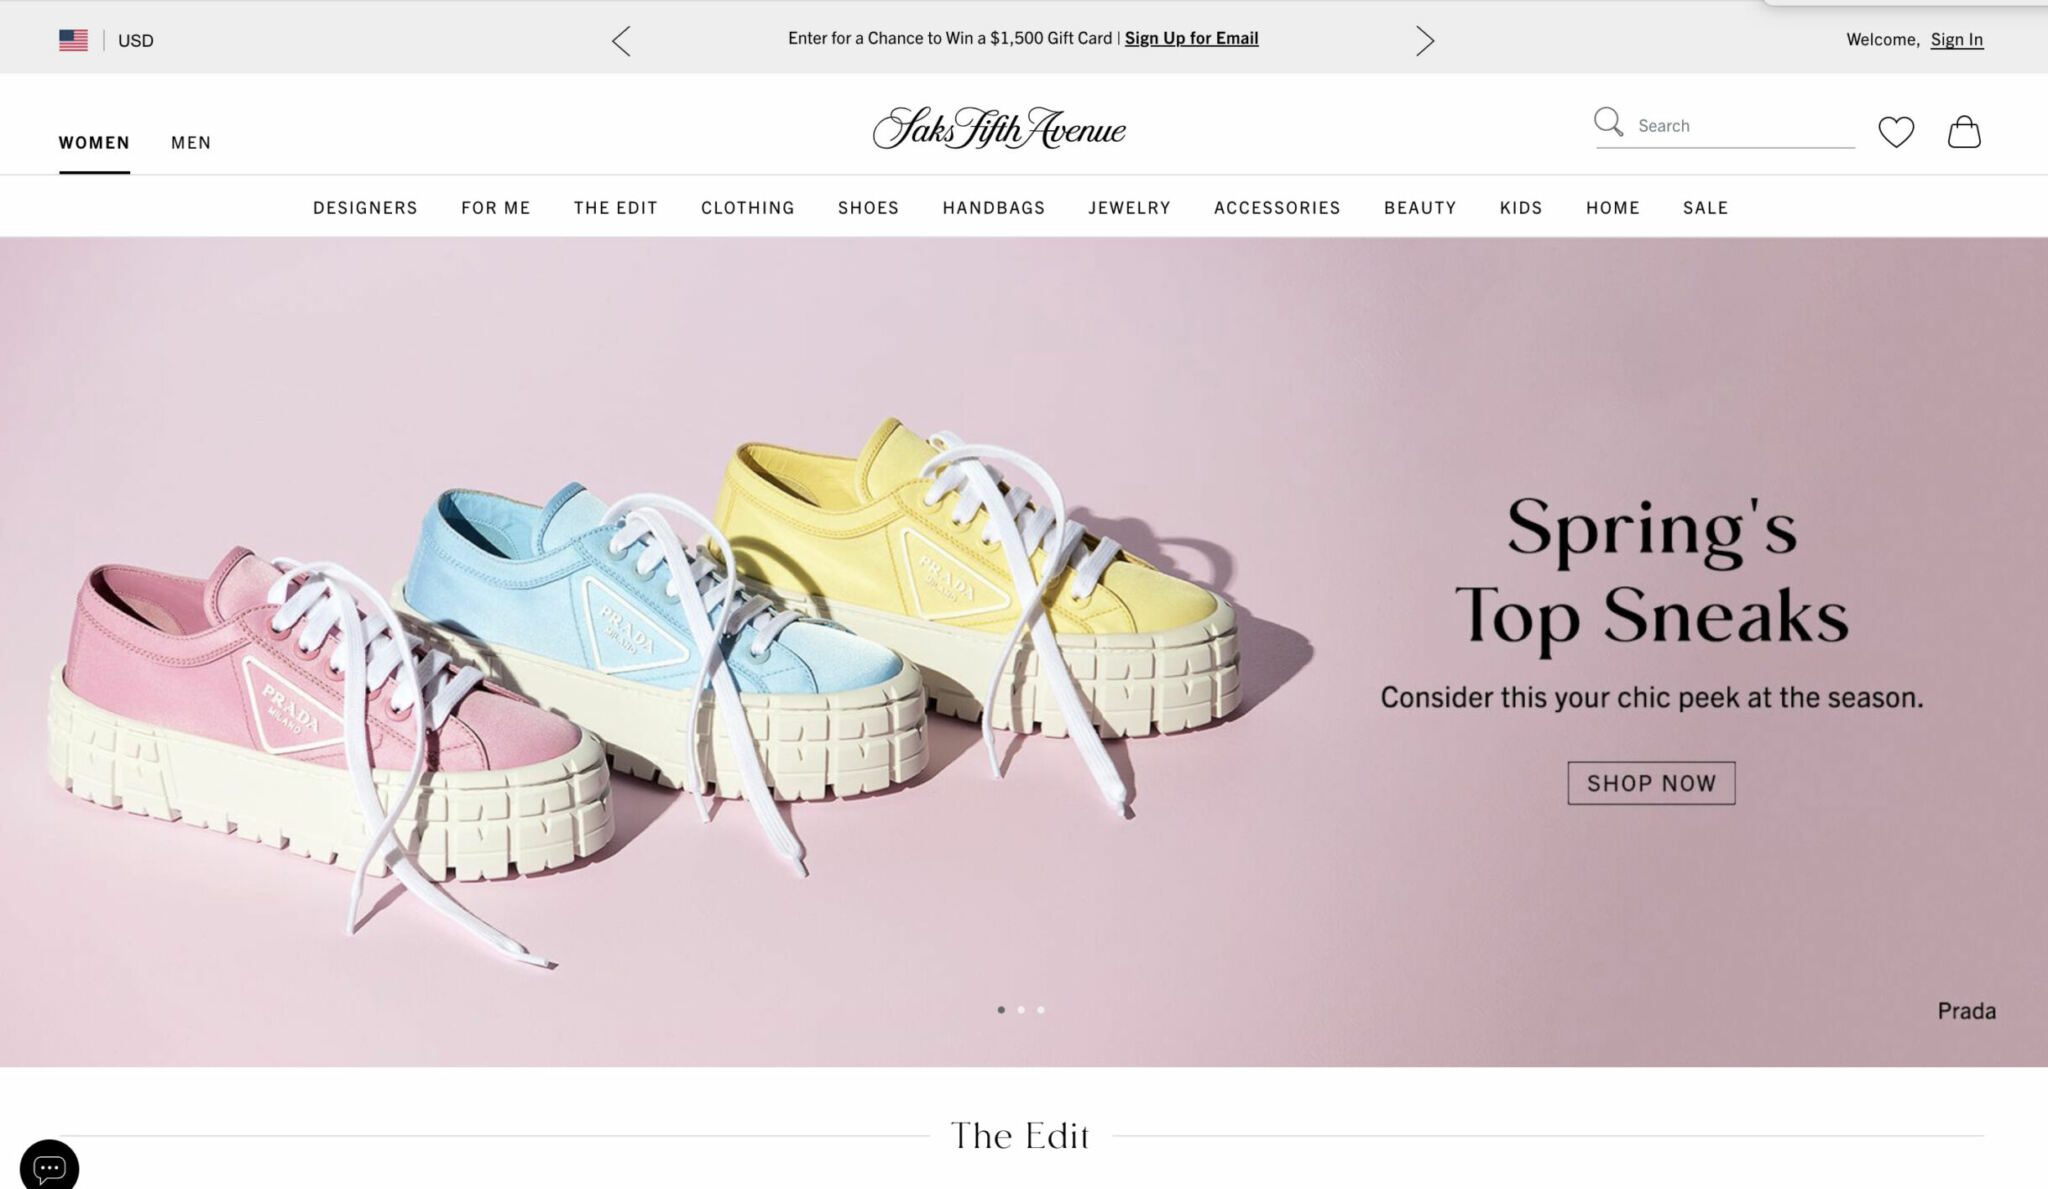Show previous promo banner with left arrow
Image resolution: width=2048 pixels, height=1189 pixels.
point(621,41)
